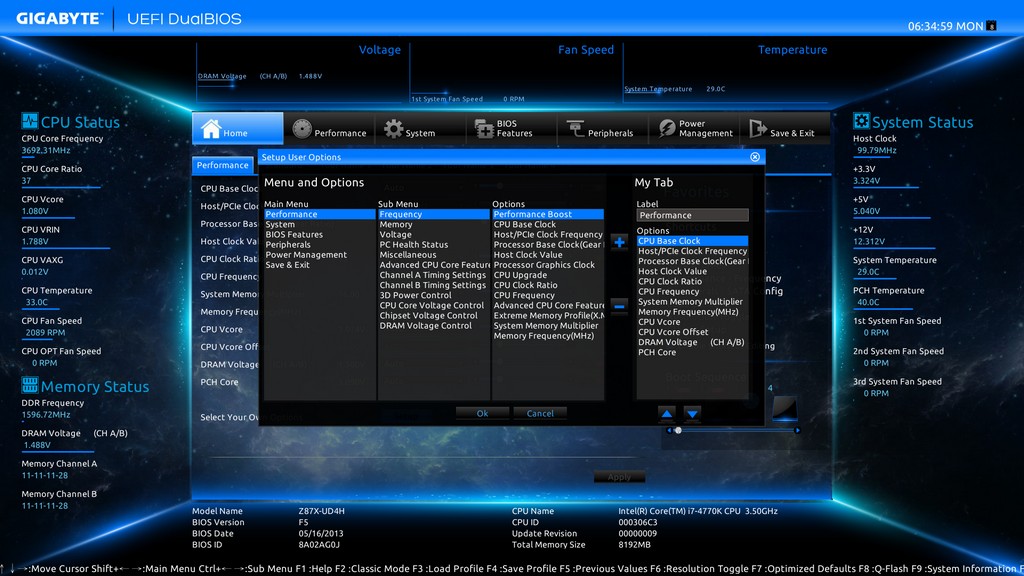The image size is (1024, 576).
Task: Click the CPU Status icon
Action: (x=29, y=121)
